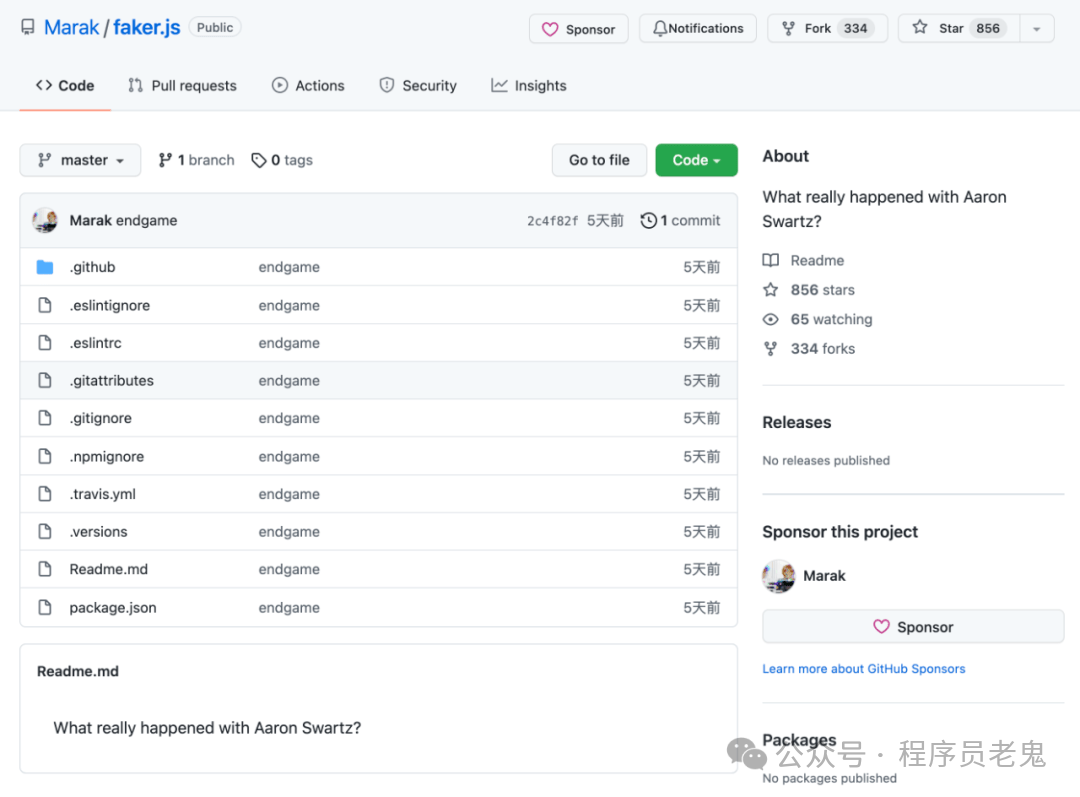The height and width of the screenshot is (797, 1080).
Task: Open the Security tab
Action: pyautogui.click(x=418, y=86)
